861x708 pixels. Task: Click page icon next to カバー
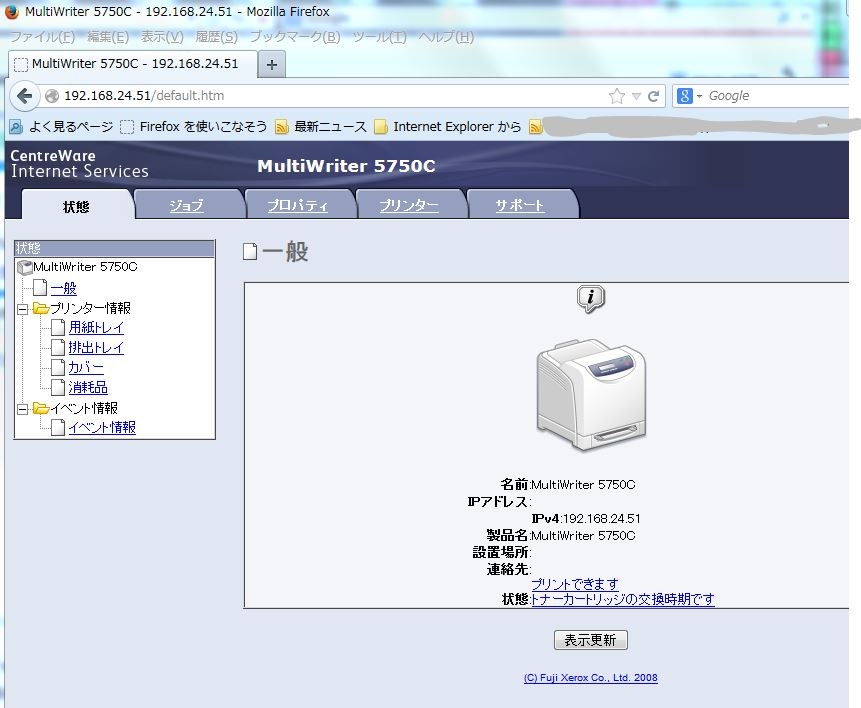[58, 368]
